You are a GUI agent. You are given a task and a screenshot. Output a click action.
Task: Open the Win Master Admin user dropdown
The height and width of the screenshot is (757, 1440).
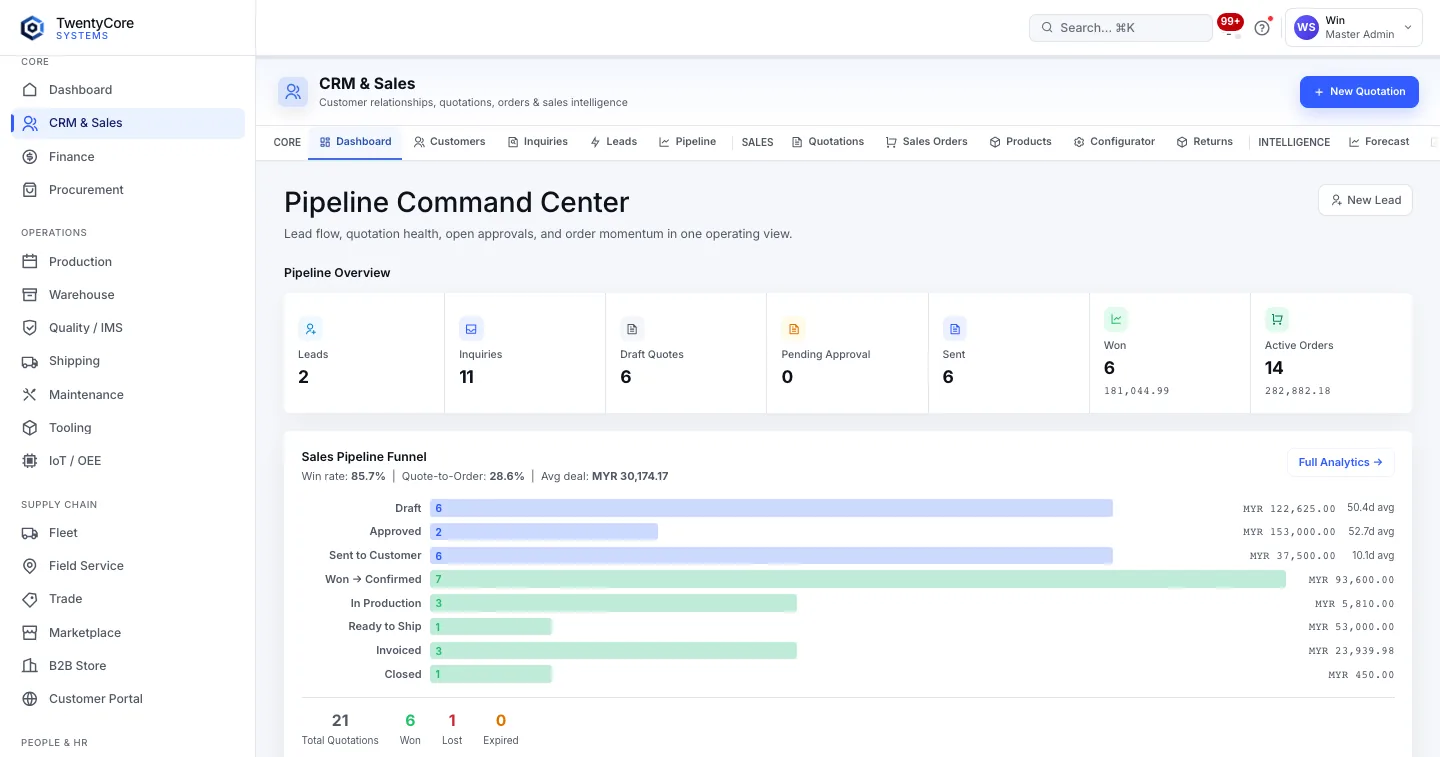[x=1354, y=28]
